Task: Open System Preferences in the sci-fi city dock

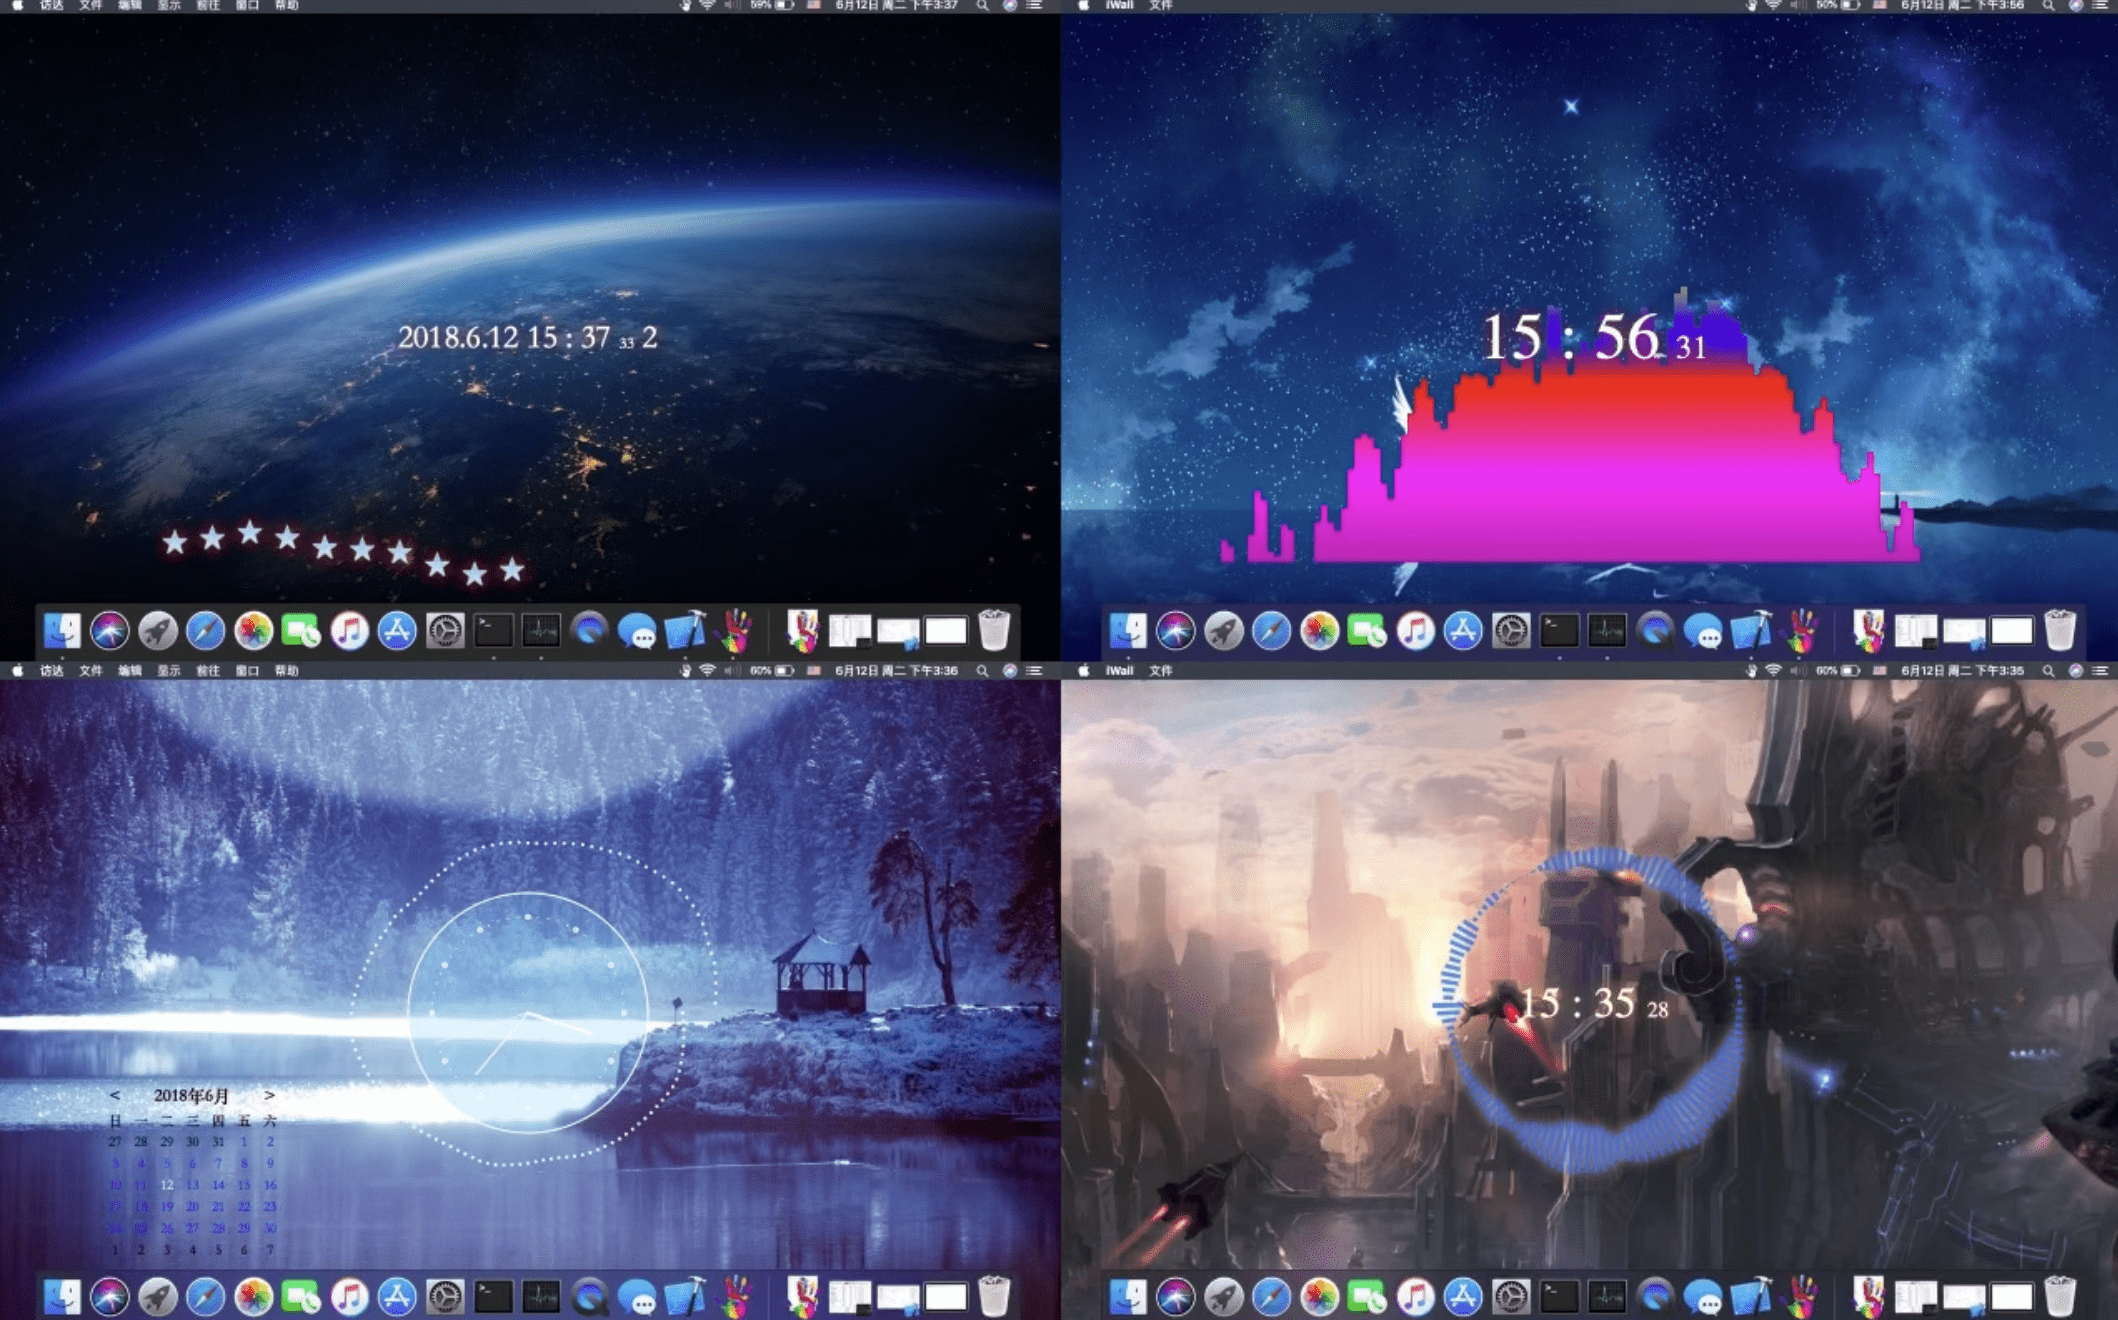Action: tap(1510, 1297)
